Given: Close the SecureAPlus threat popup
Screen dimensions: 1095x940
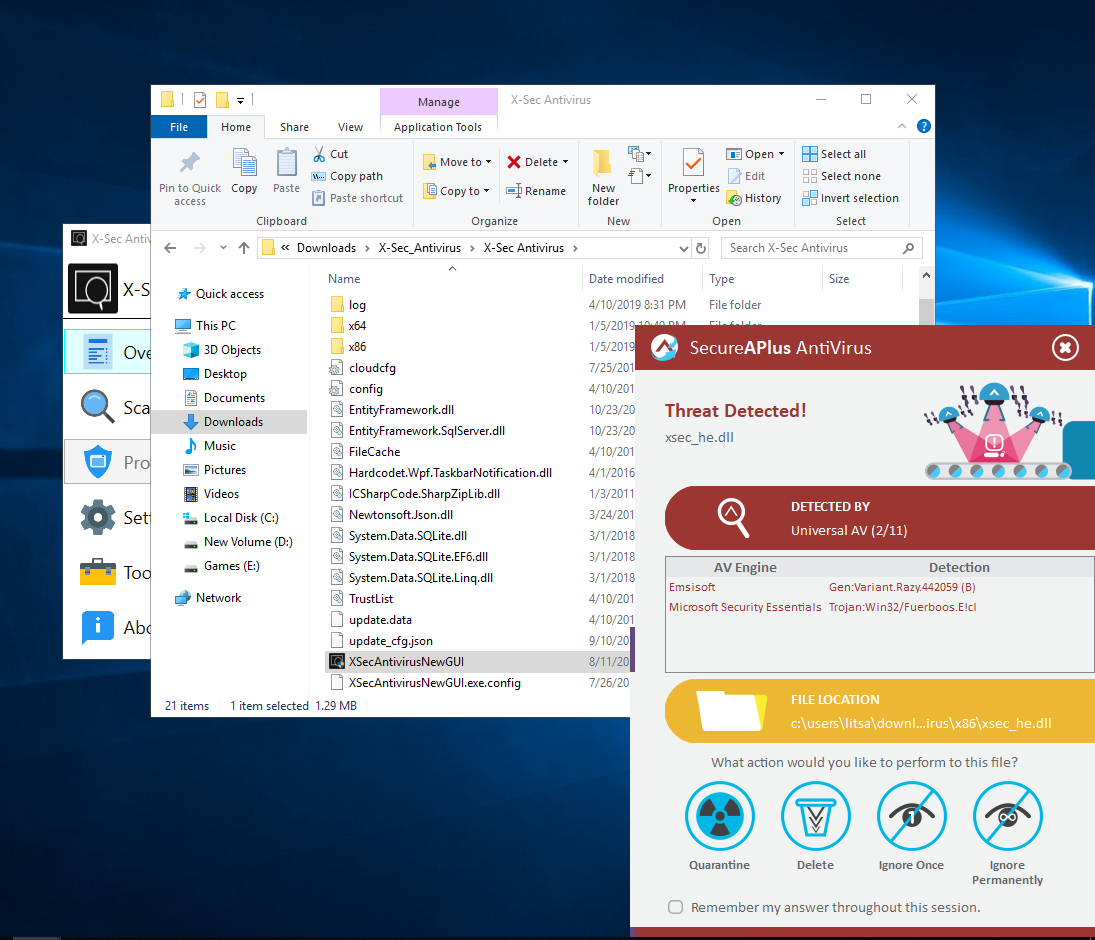Looking at the screenshot, I should pos(1065,347).
